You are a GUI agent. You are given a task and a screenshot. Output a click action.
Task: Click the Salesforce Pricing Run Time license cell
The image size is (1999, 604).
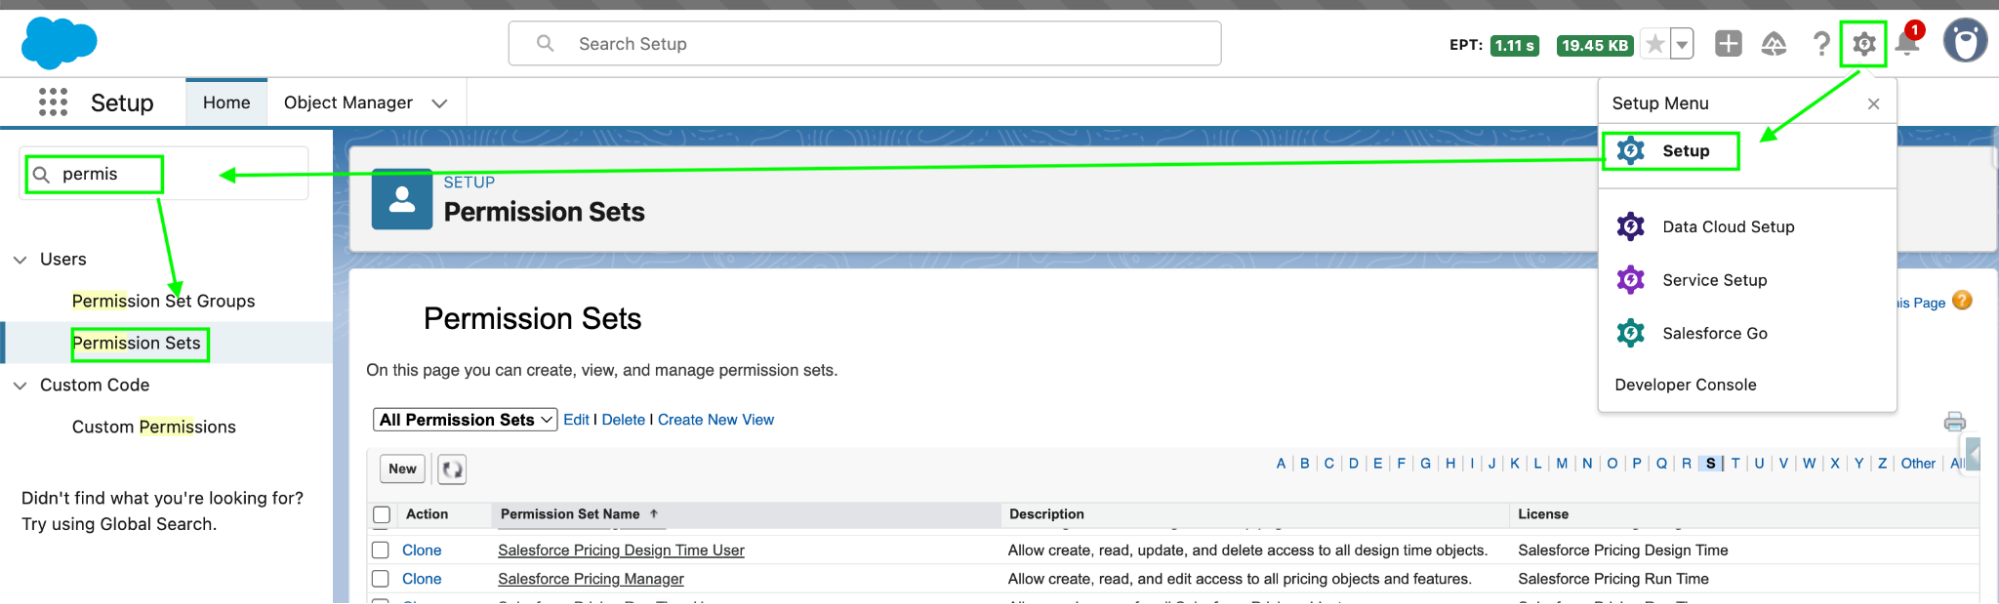[x=1613, y=579]
